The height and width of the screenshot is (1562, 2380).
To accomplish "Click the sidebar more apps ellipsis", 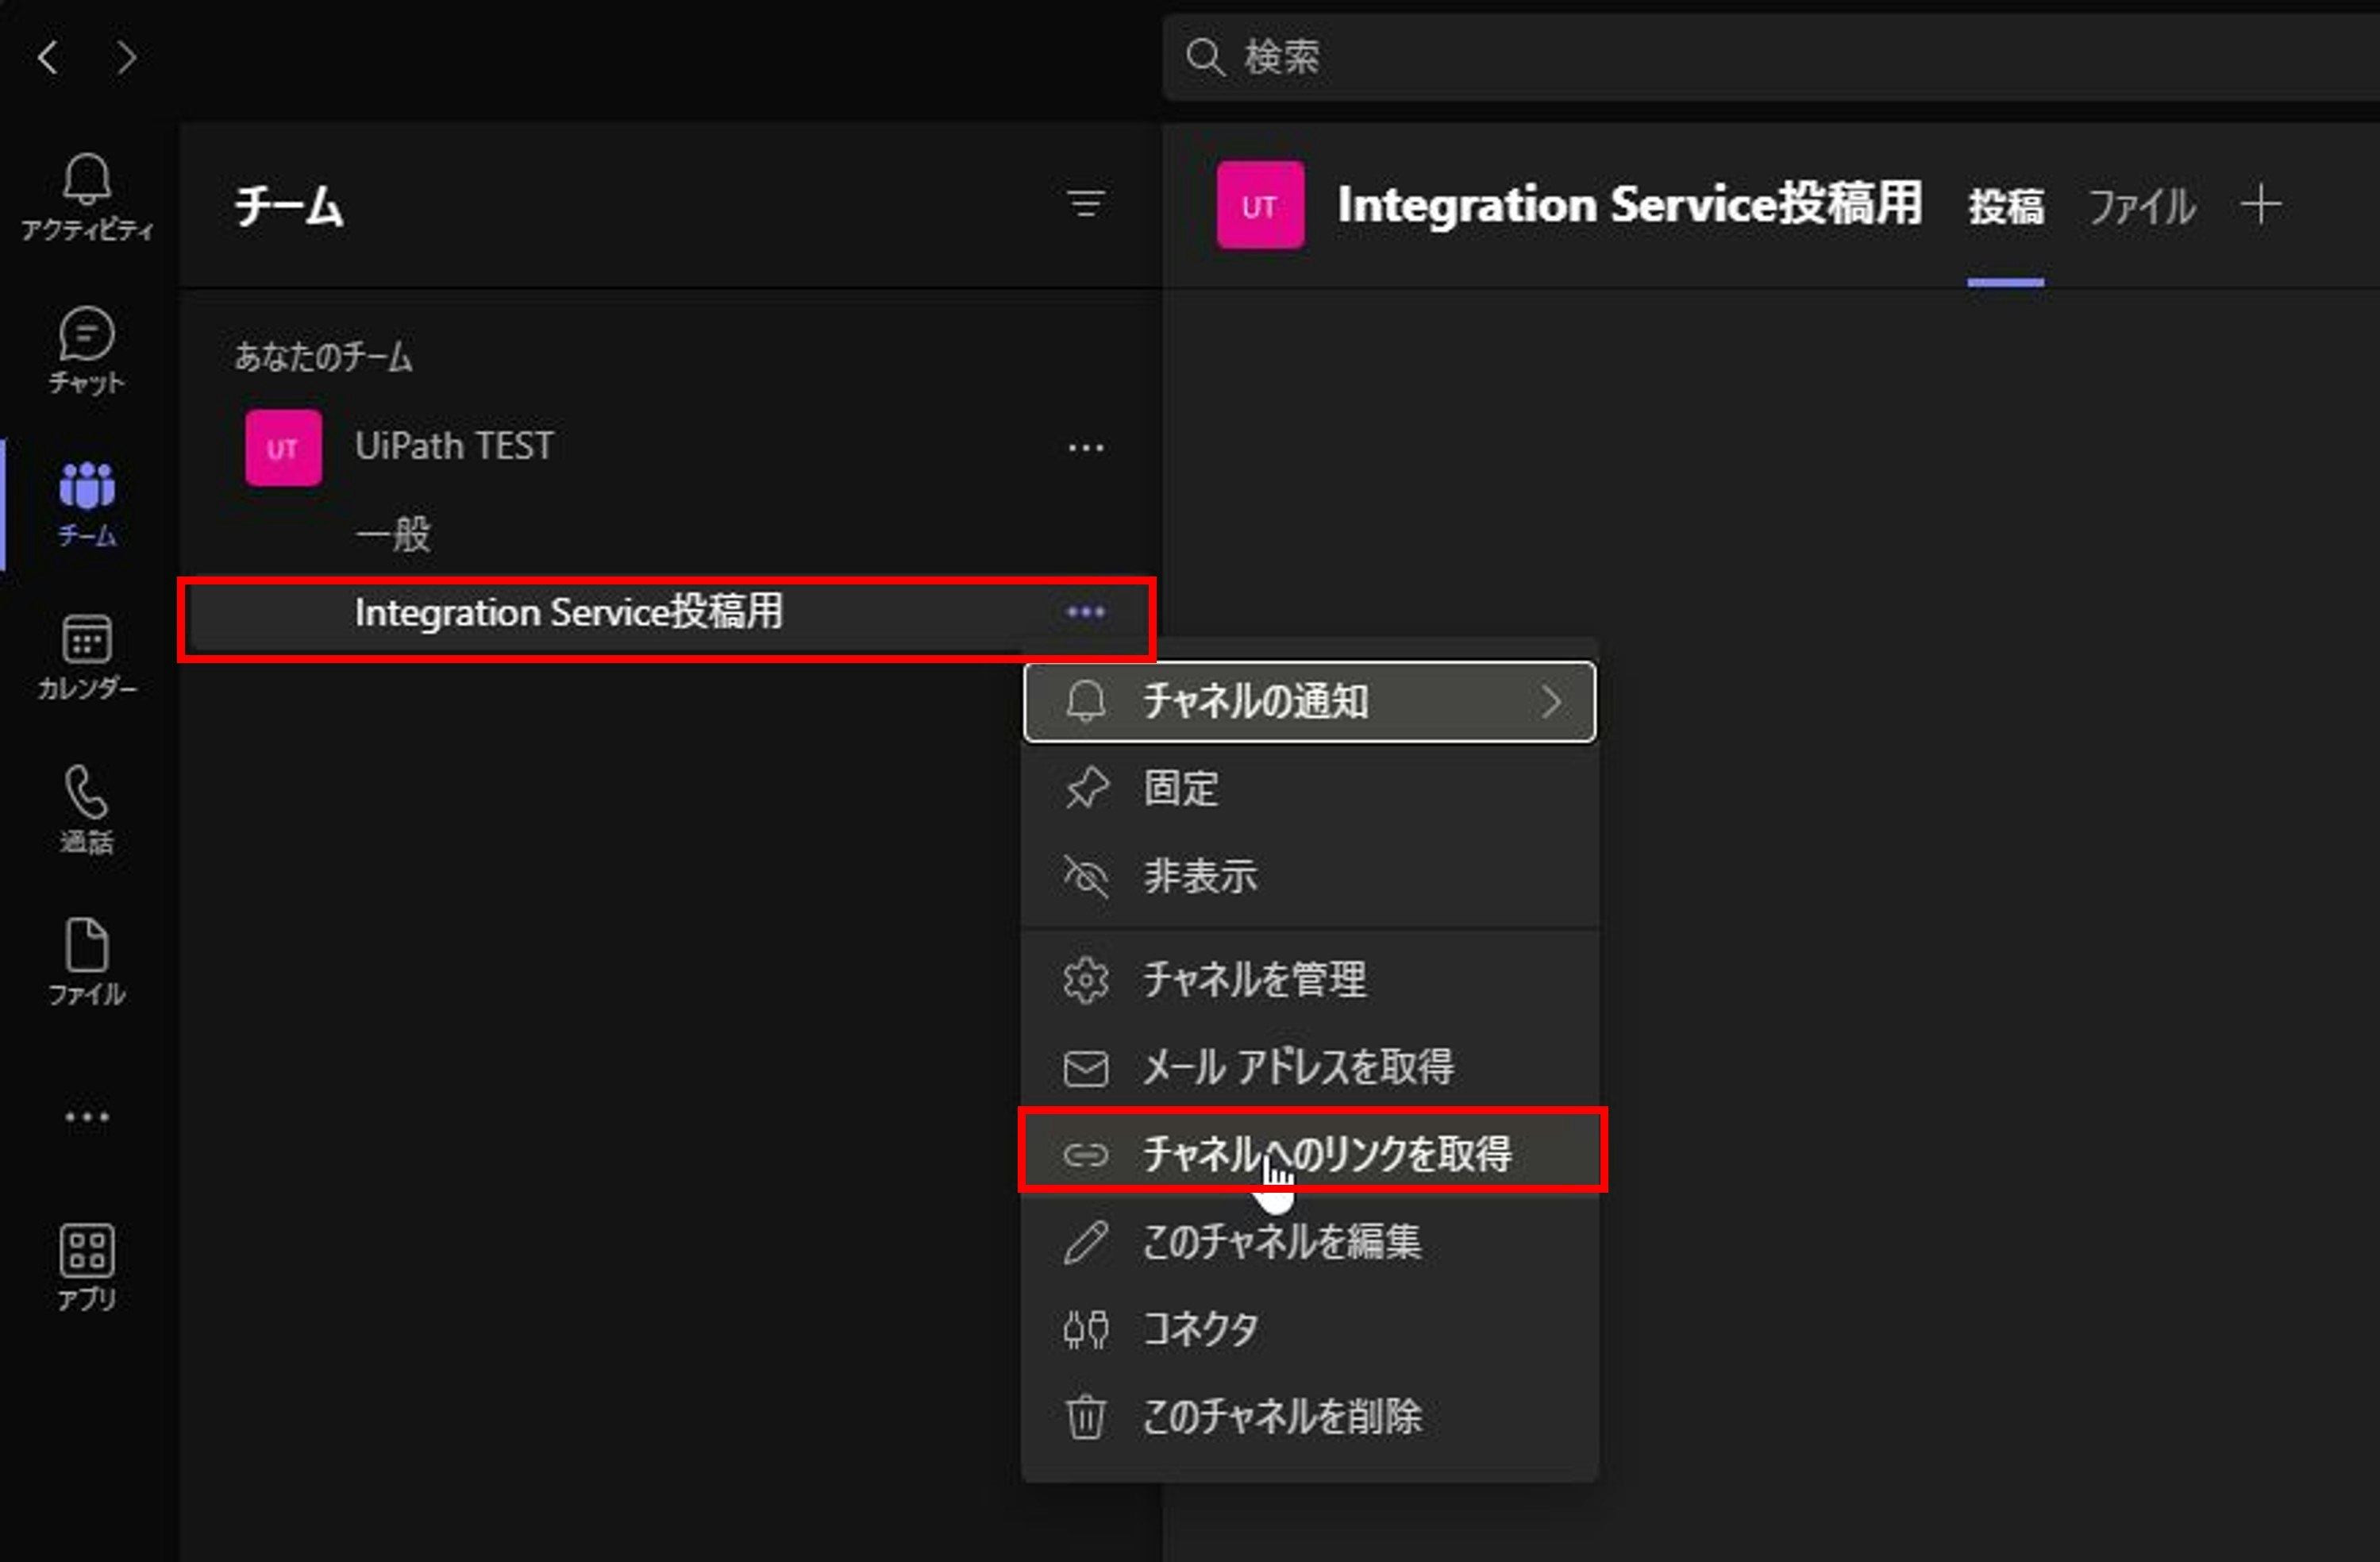I will pos(87,1116).
